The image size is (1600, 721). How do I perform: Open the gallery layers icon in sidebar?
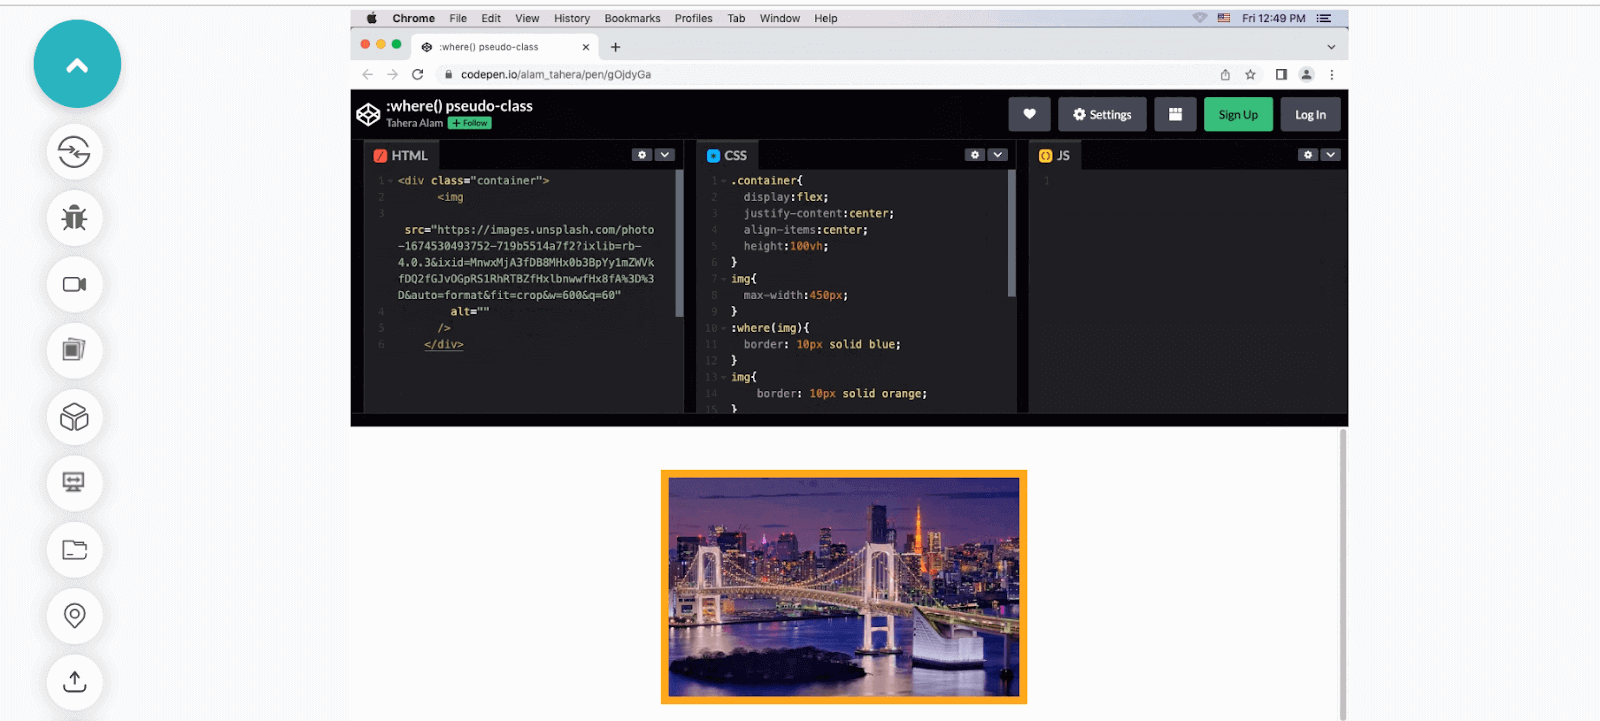74,350
